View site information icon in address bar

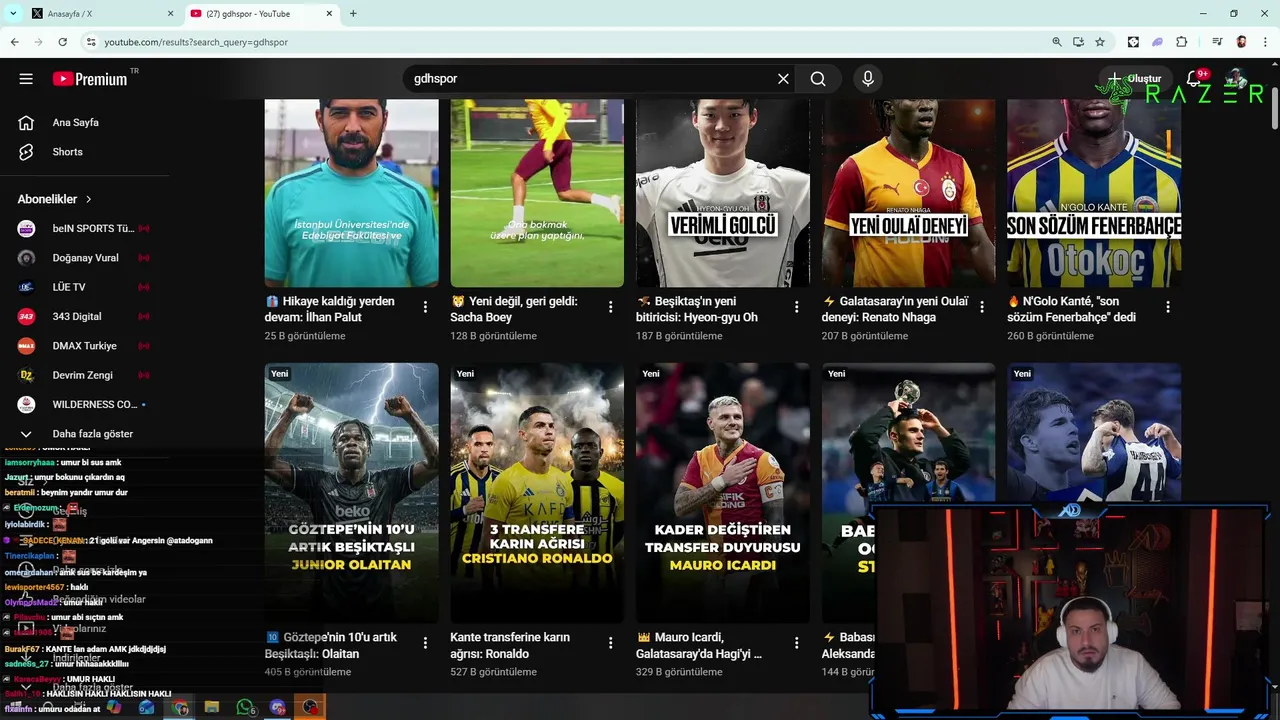tap(91, 42)
